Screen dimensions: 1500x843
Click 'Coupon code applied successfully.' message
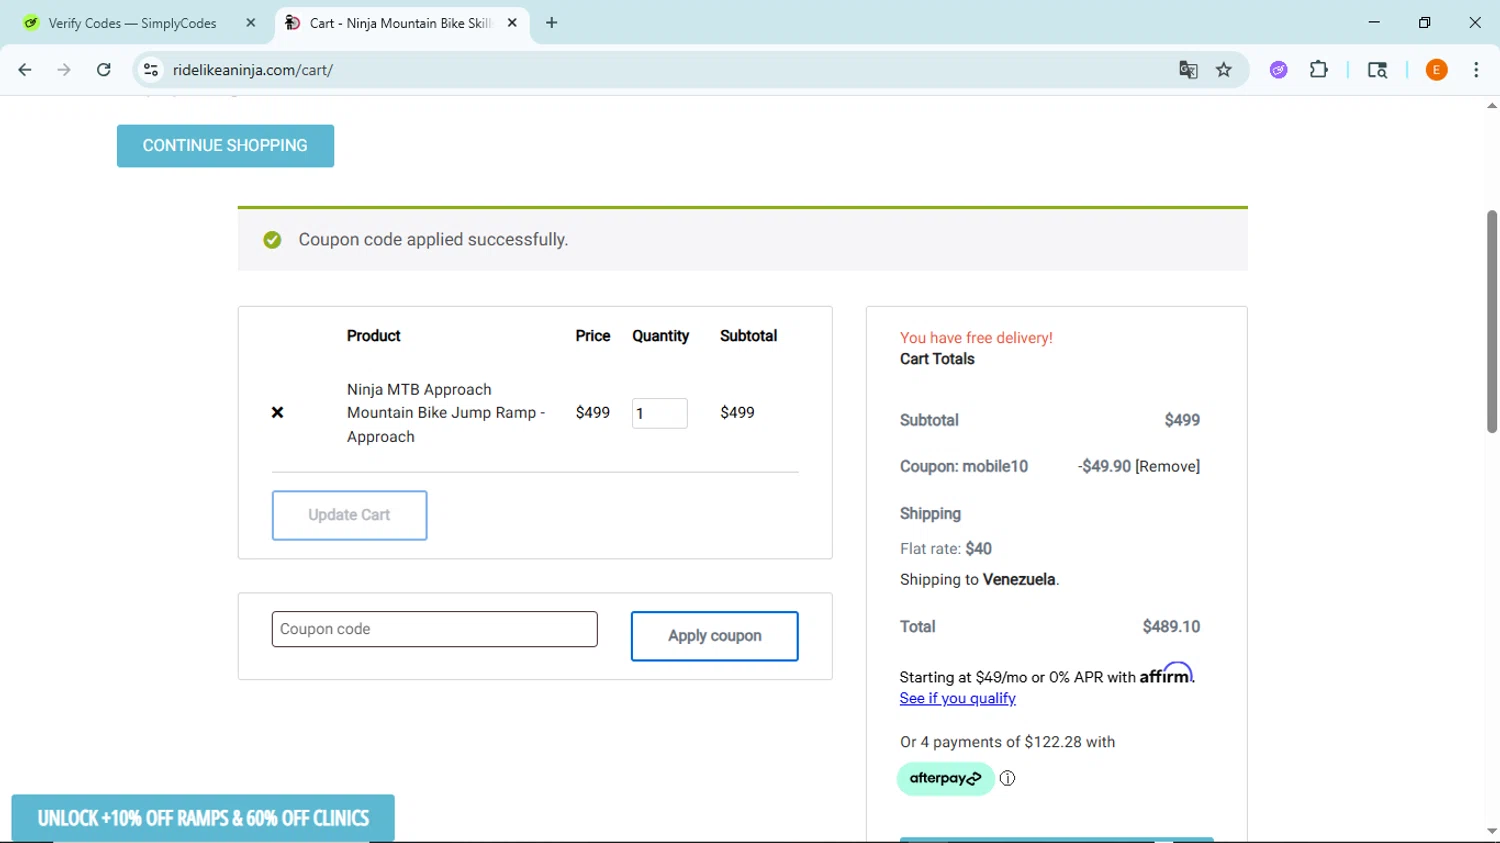coord(433,240)
